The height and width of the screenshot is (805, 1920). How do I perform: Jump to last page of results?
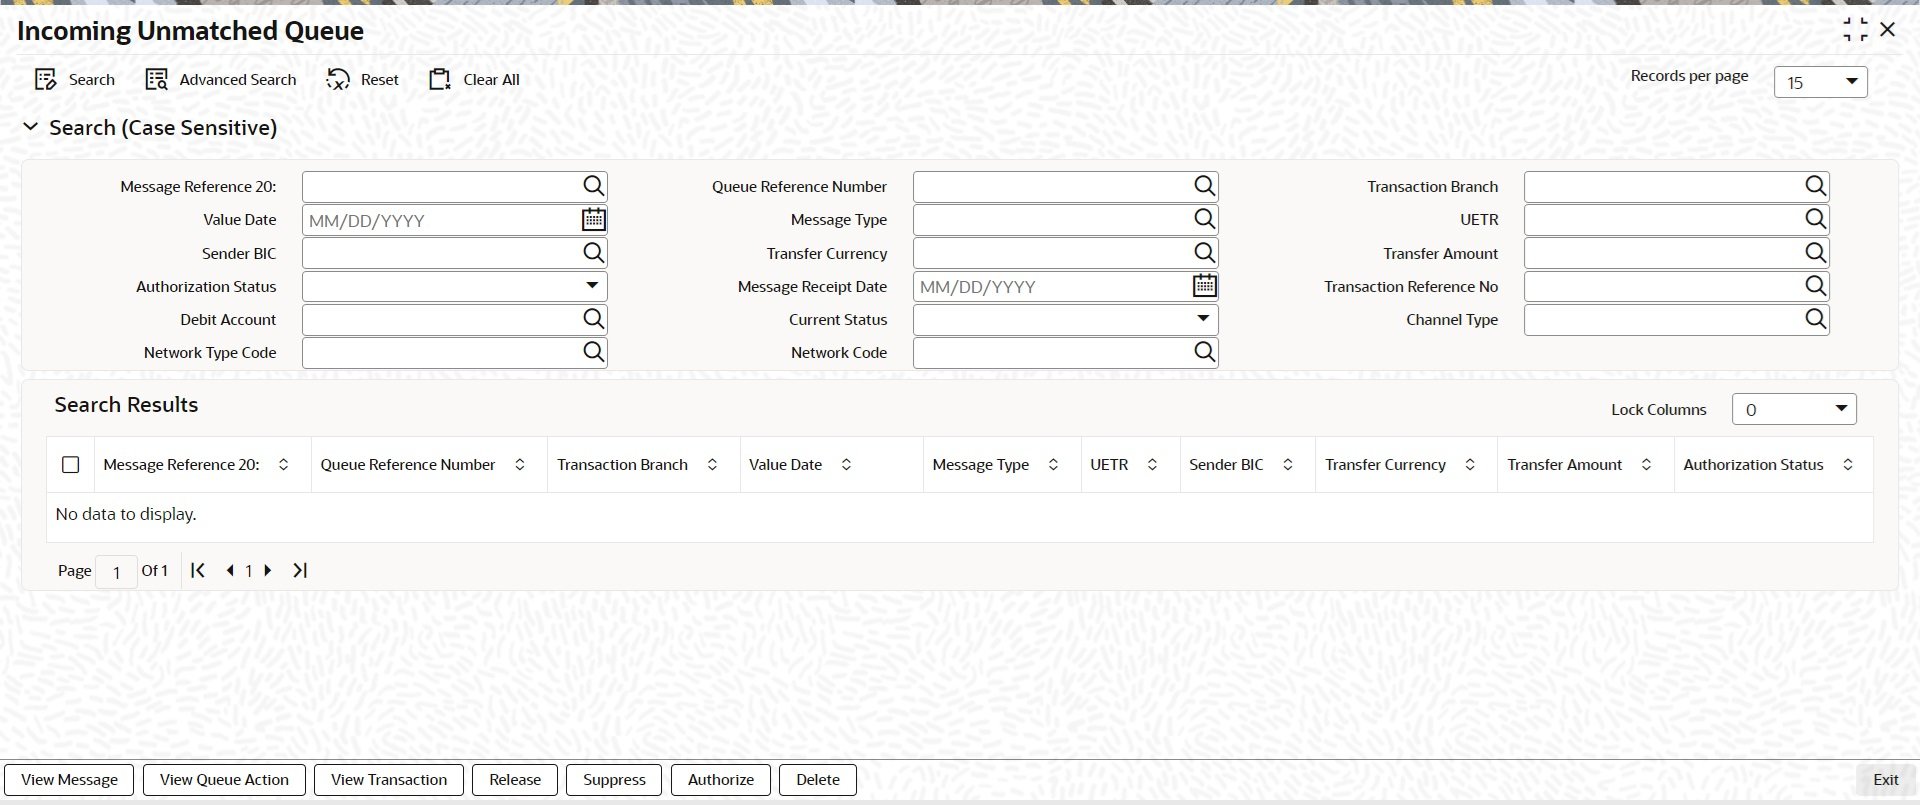click(x=300, y=570)
